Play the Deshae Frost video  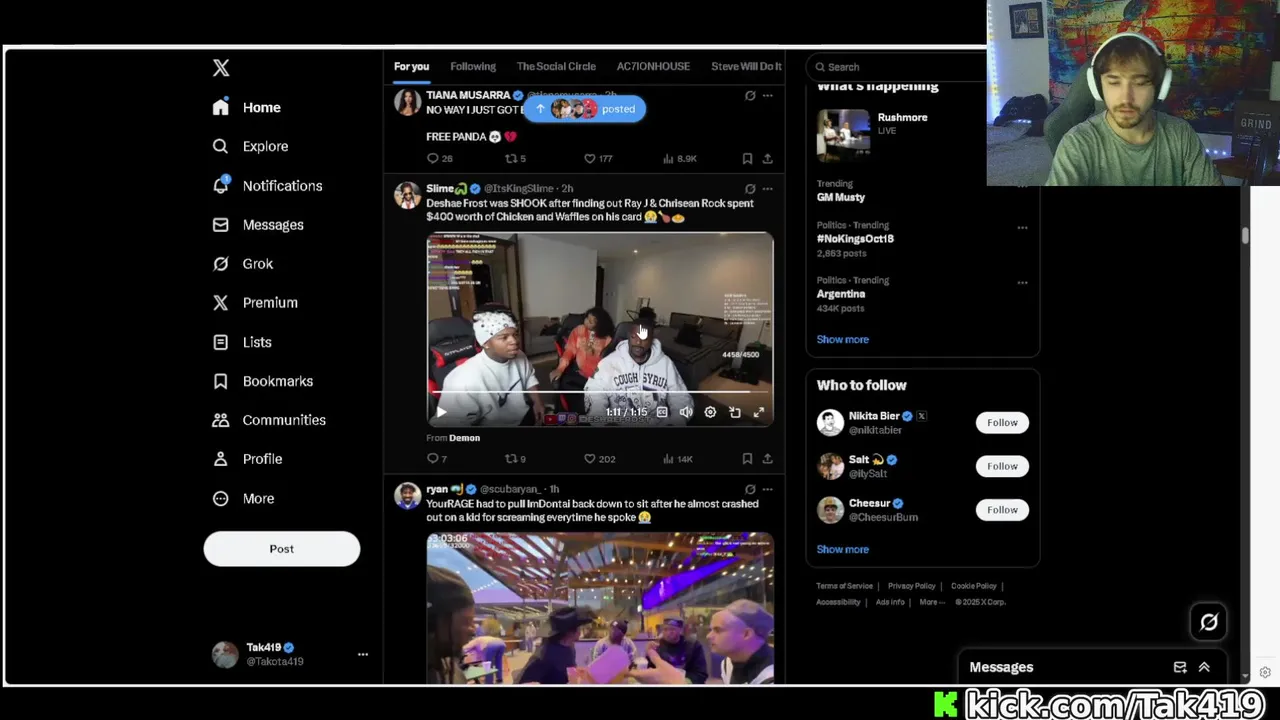(x=441, y=412)
